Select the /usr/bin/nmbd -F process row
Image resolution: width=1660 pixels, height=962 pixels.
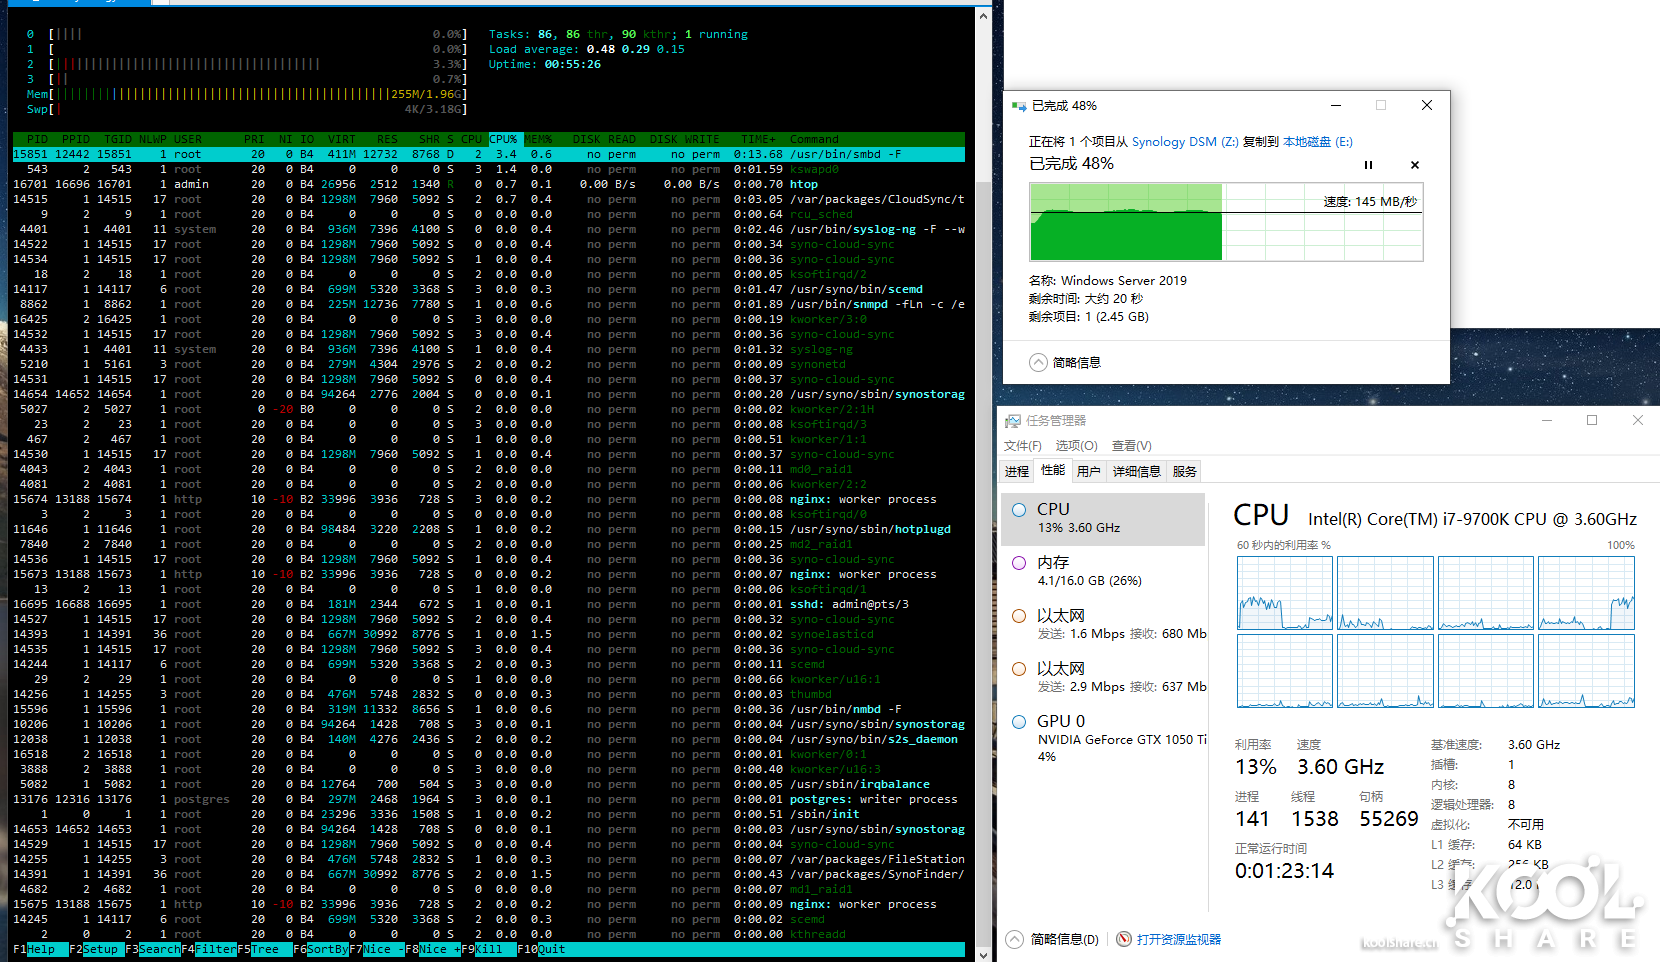coord(489,709)
